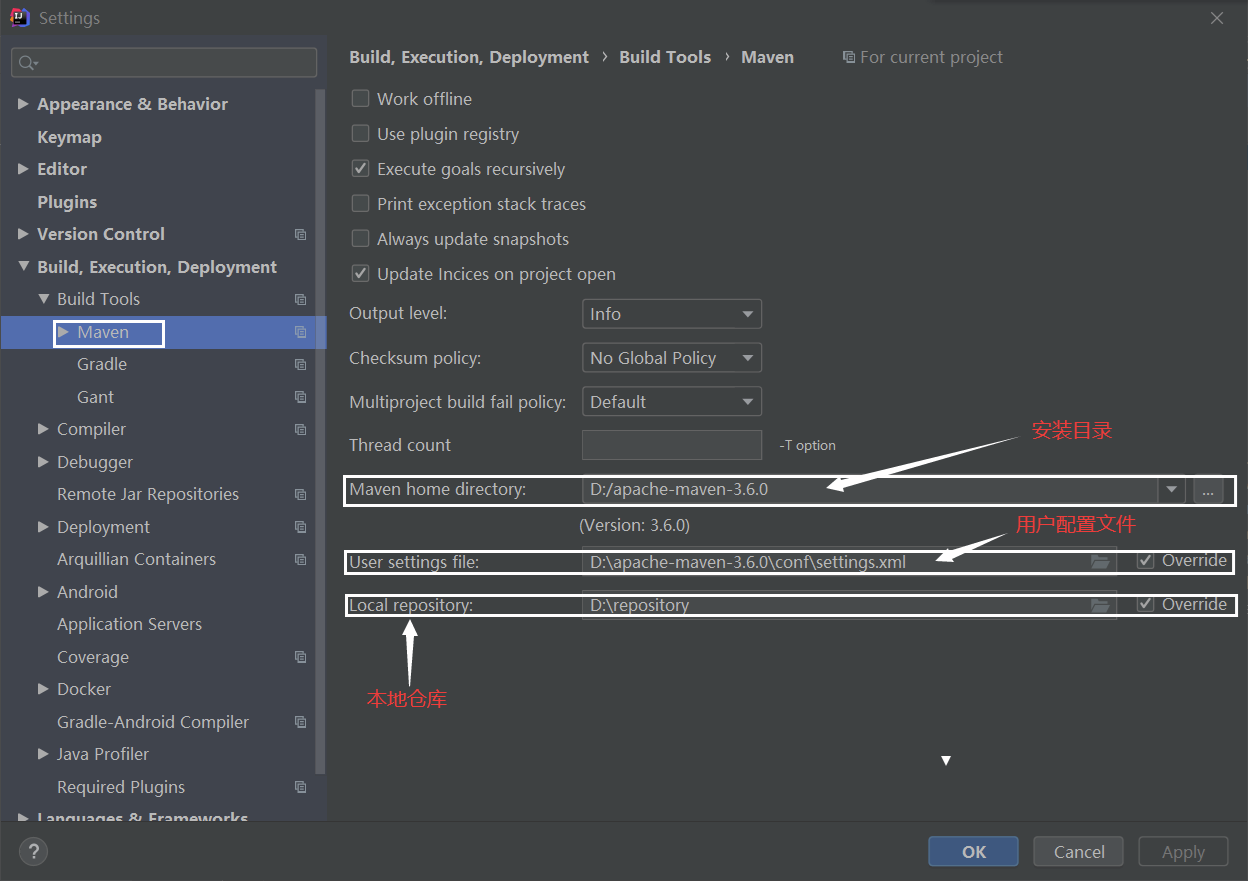Close the Settings dialog with X
The height and width of the screenshot is (881, 1248).
click(1217, 18)
